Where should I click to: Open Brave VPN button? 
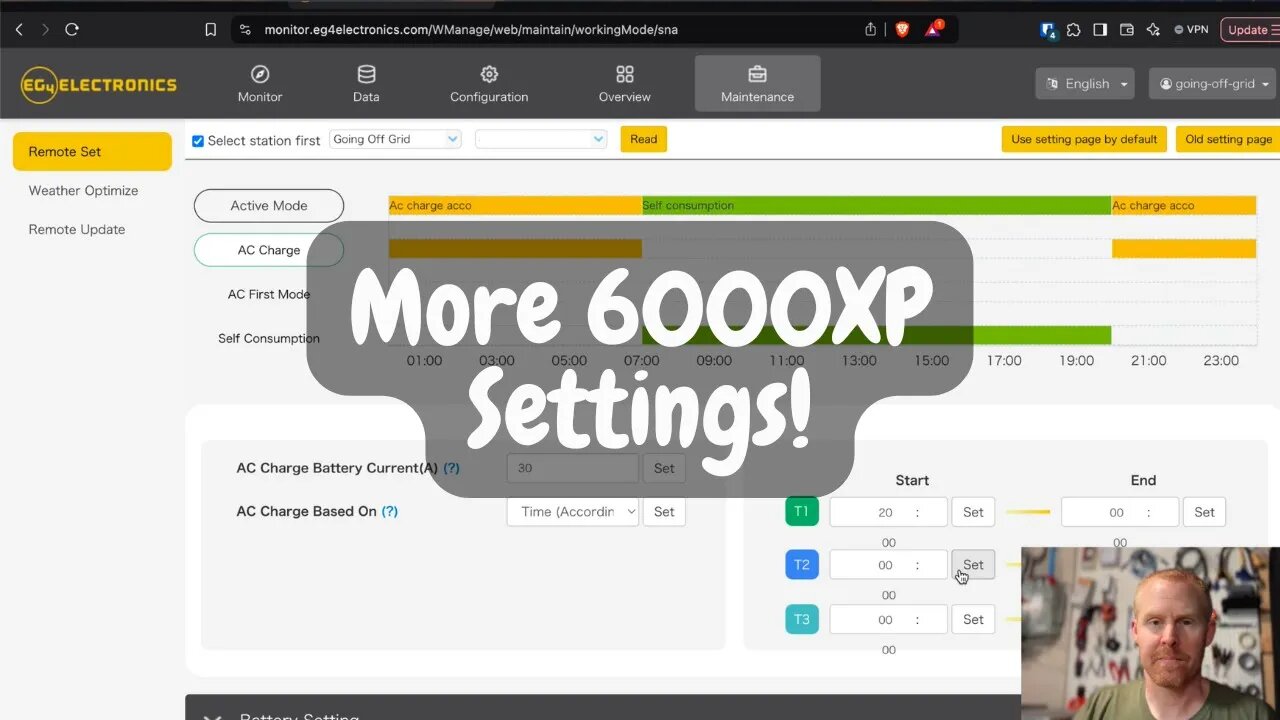(1191, 30)
